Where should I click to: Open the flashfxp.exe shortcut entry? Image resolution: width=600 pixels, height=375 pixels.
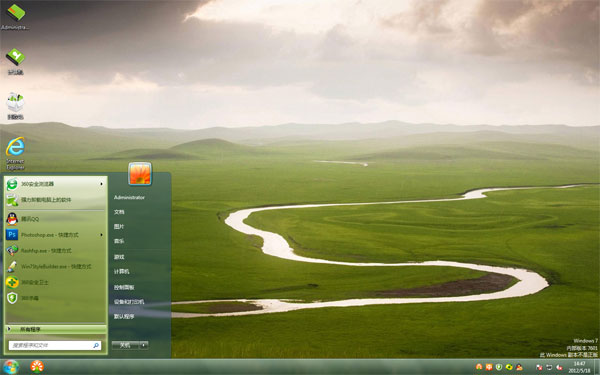pyautogui.click(x=55, y=251)
